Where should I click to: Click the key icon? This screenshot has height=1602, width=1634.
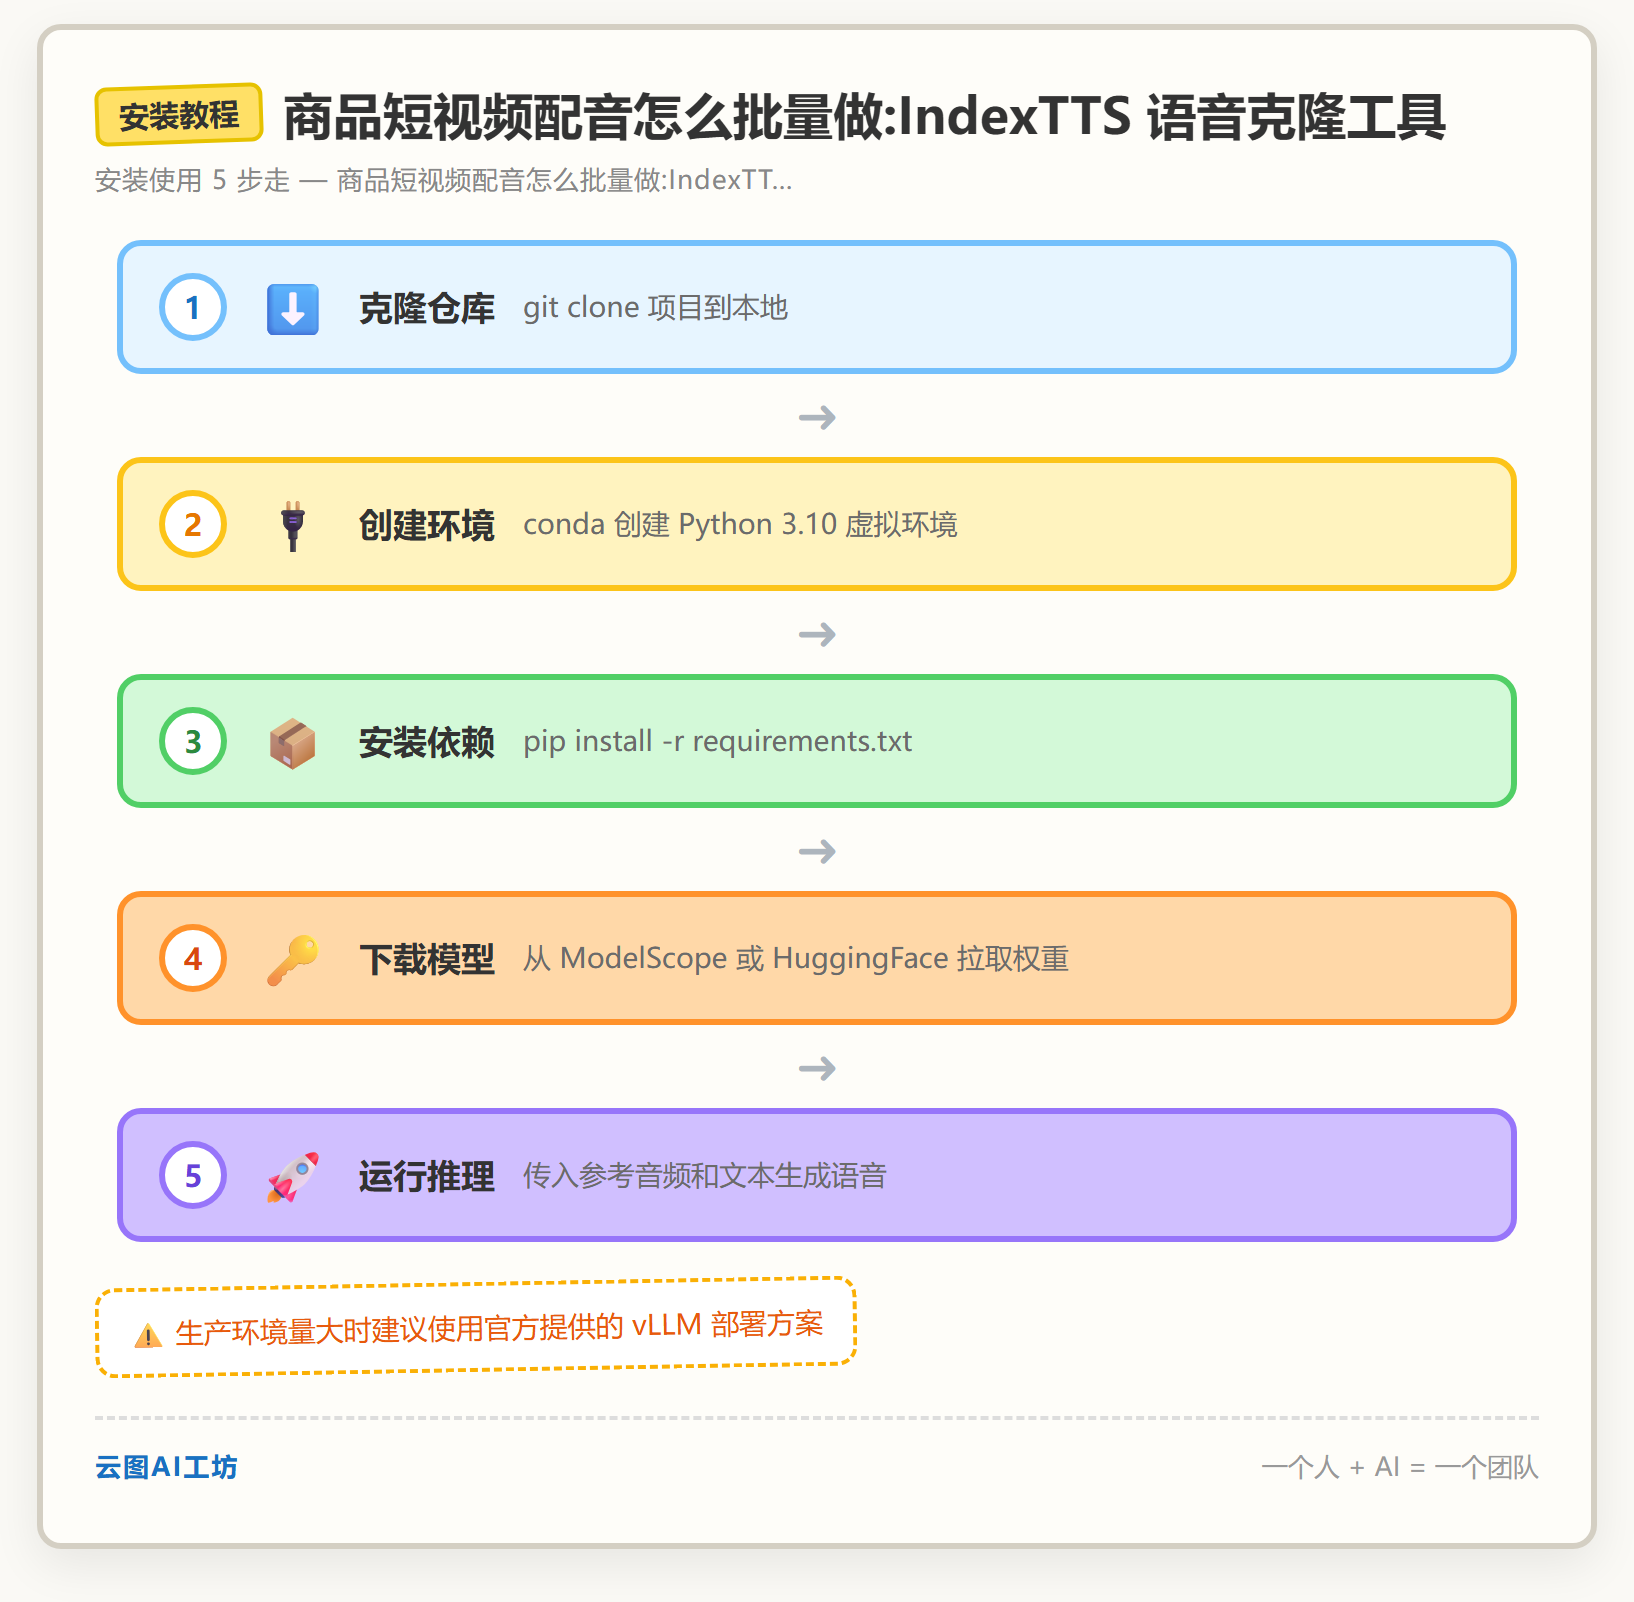point(293,959)
